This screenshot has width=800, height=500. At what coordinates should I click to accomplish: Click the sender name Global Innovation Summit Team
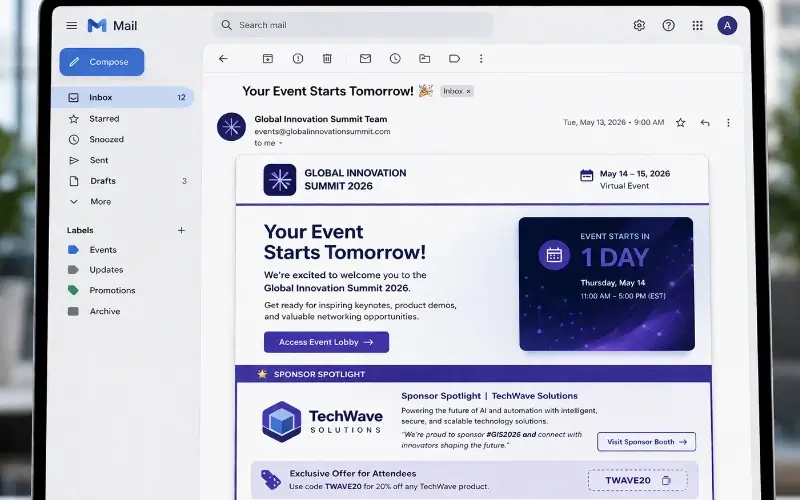(x=321, y=119)
